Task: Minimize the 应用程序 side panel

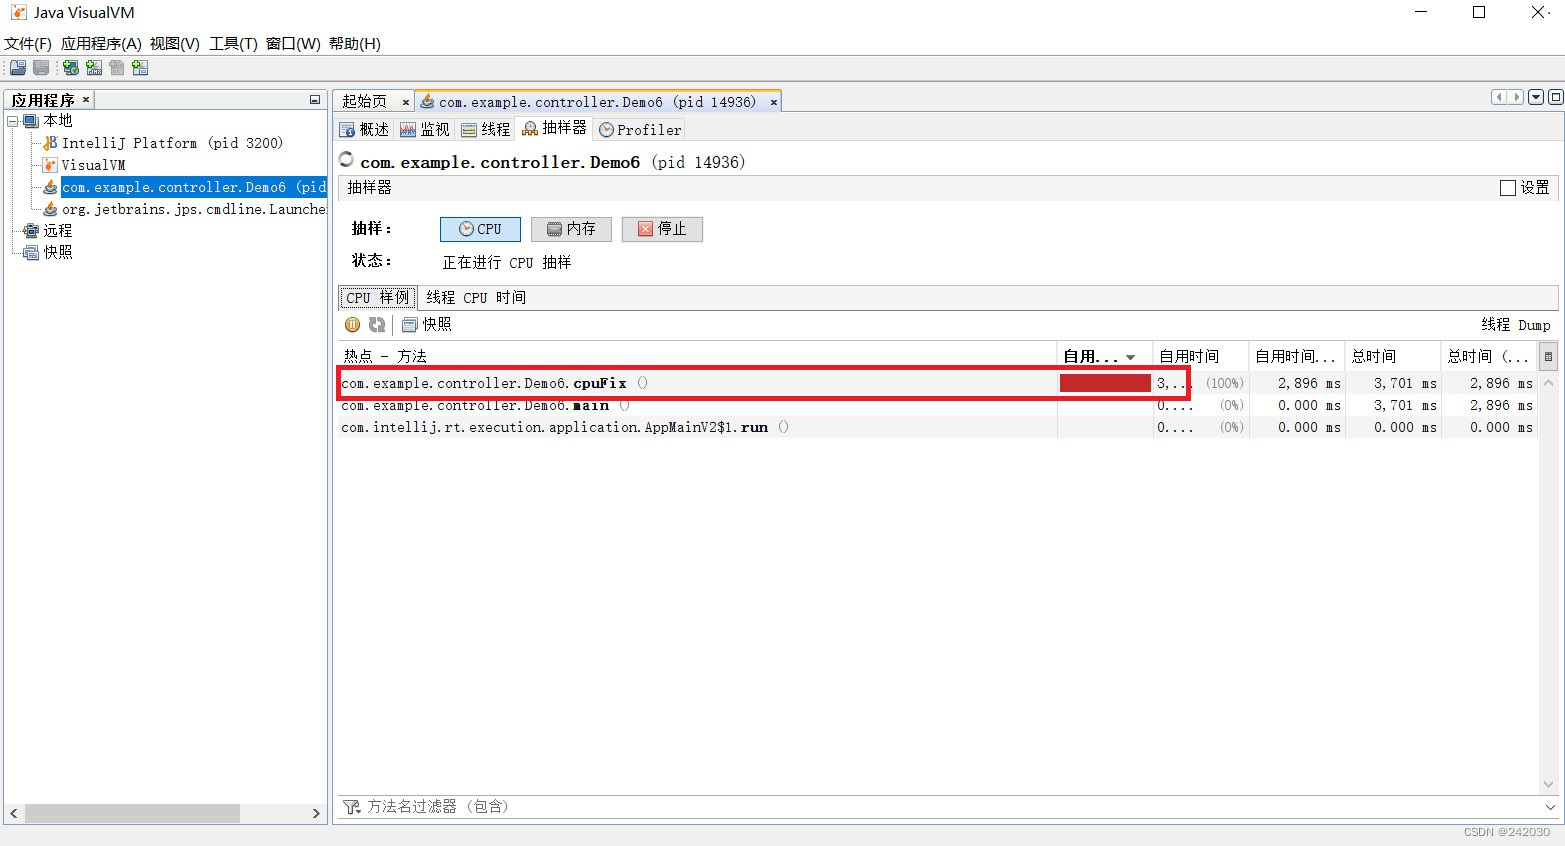Action: (315, 100)
